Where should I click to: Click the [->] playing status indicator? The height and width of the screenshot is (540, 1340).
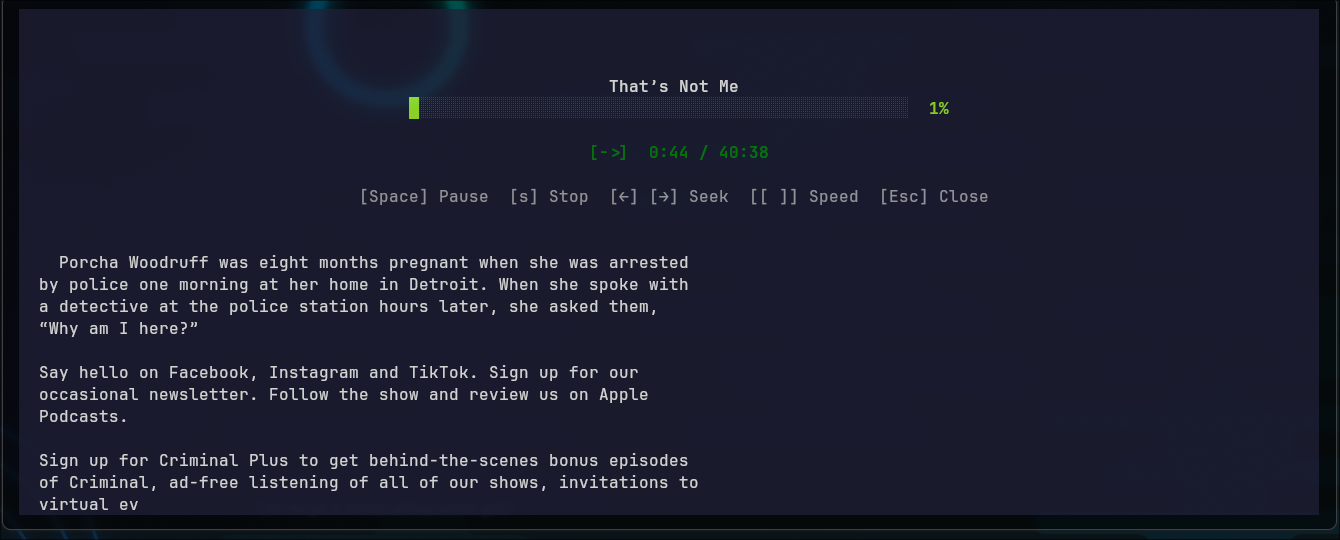609,153
